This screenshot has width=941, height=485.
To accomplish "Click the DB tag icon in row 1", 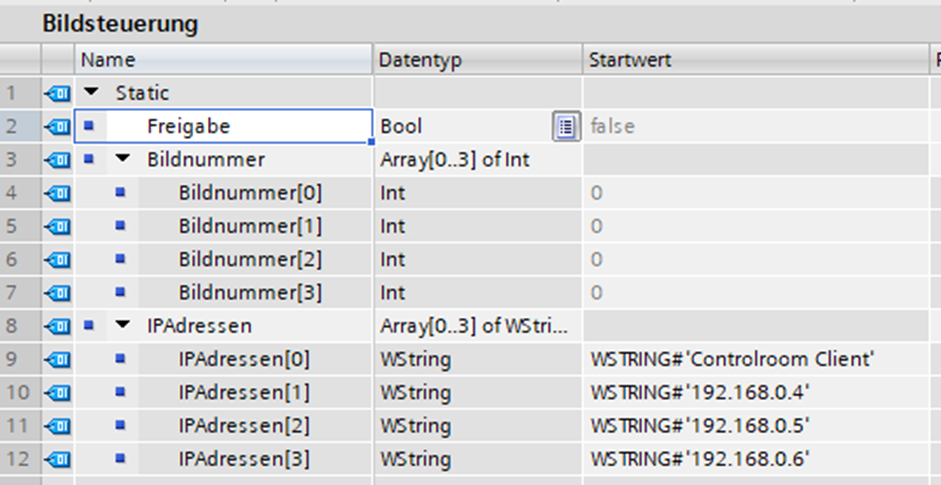I will 58,93.
